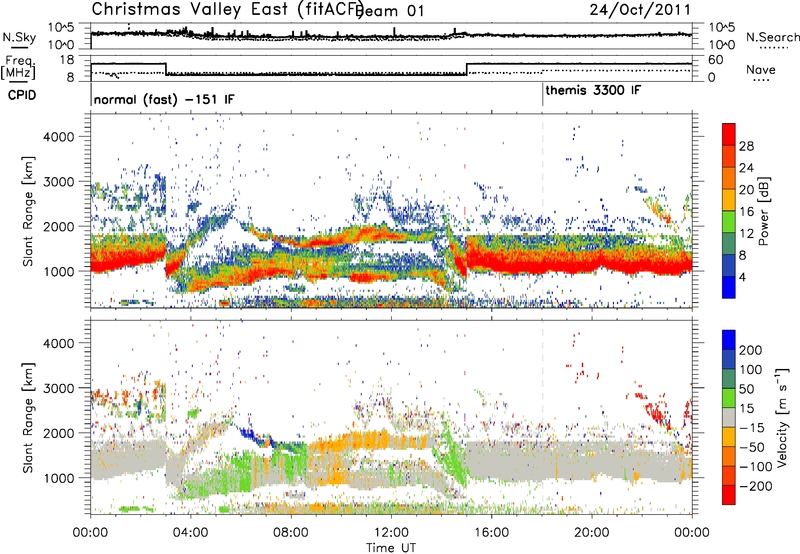Click the velocity panel 'Slant Range [km]' label
This screenshot has width=800, height=554.
[28, 418]
